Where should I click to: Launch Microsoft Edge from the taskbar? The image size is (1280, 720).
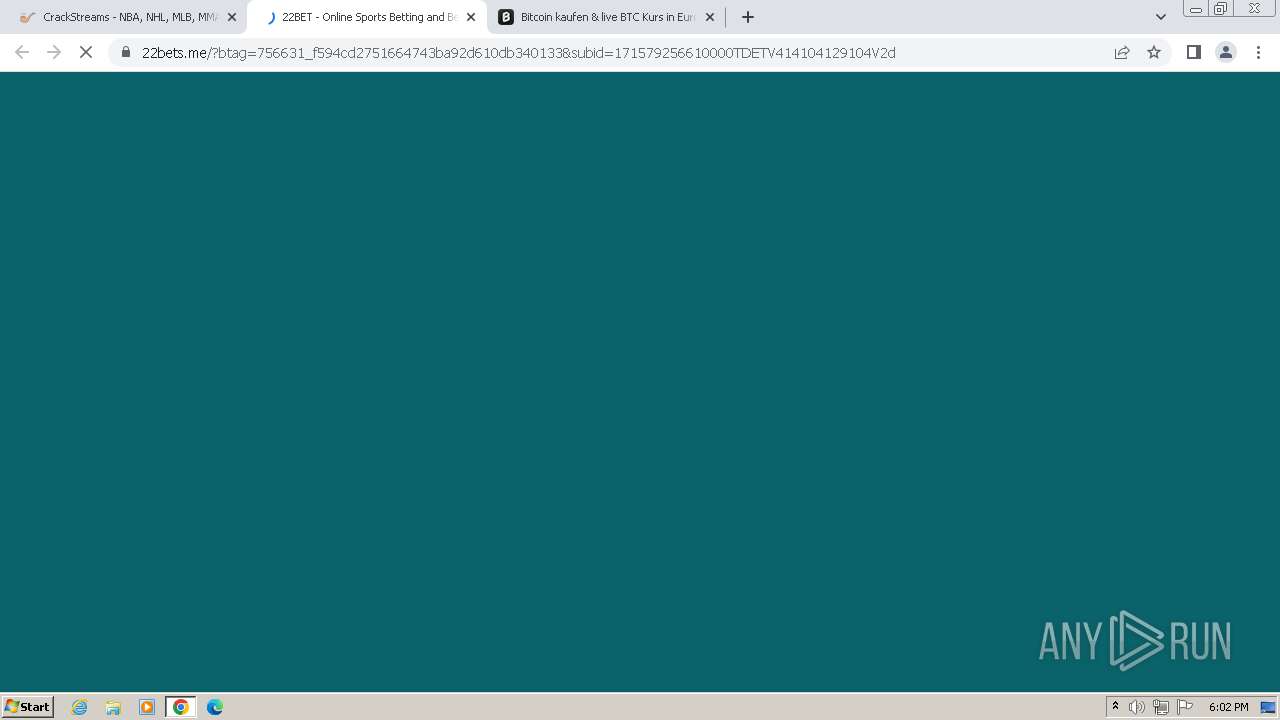point(215,707)
